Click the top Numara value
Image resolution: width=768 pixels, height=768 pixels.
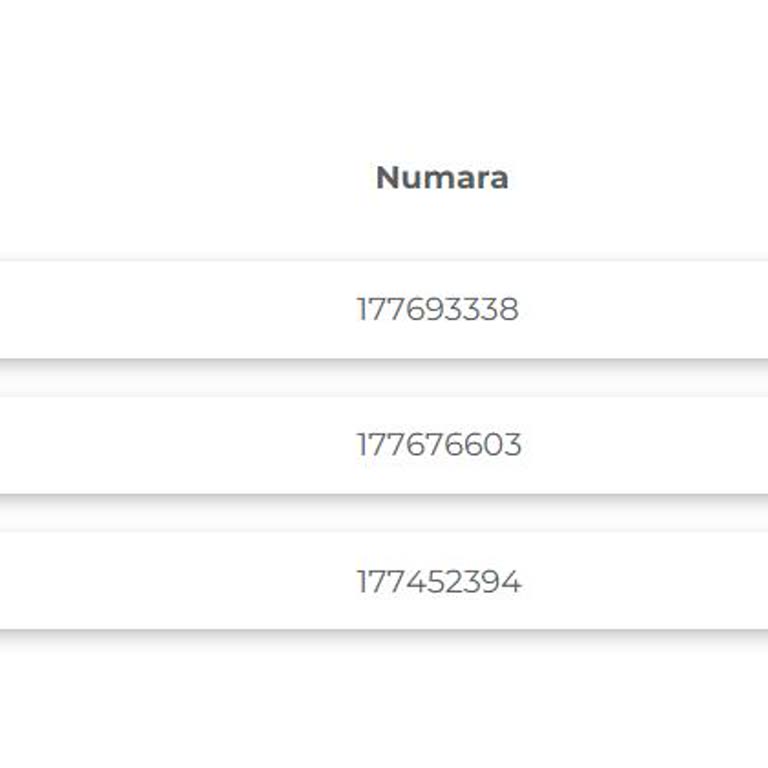(x=438, y=310)
